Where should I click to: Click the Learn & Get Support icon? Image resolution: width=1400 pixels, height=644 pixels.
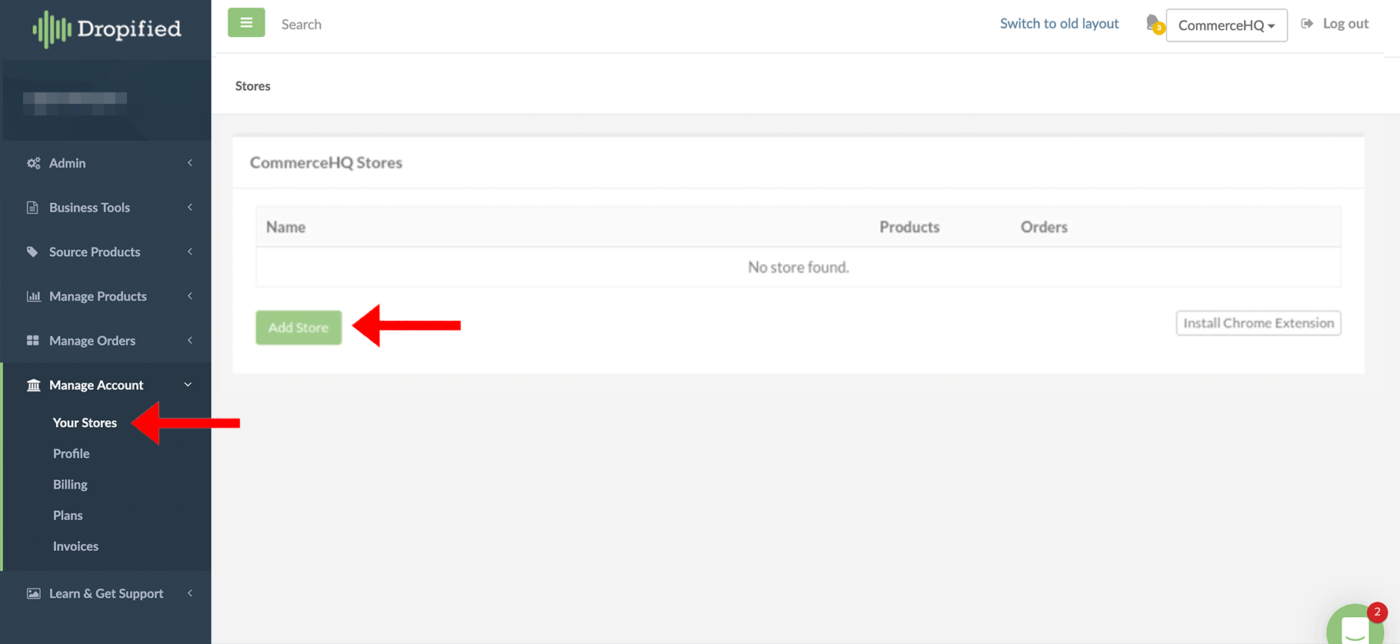[x=33, y=593]
